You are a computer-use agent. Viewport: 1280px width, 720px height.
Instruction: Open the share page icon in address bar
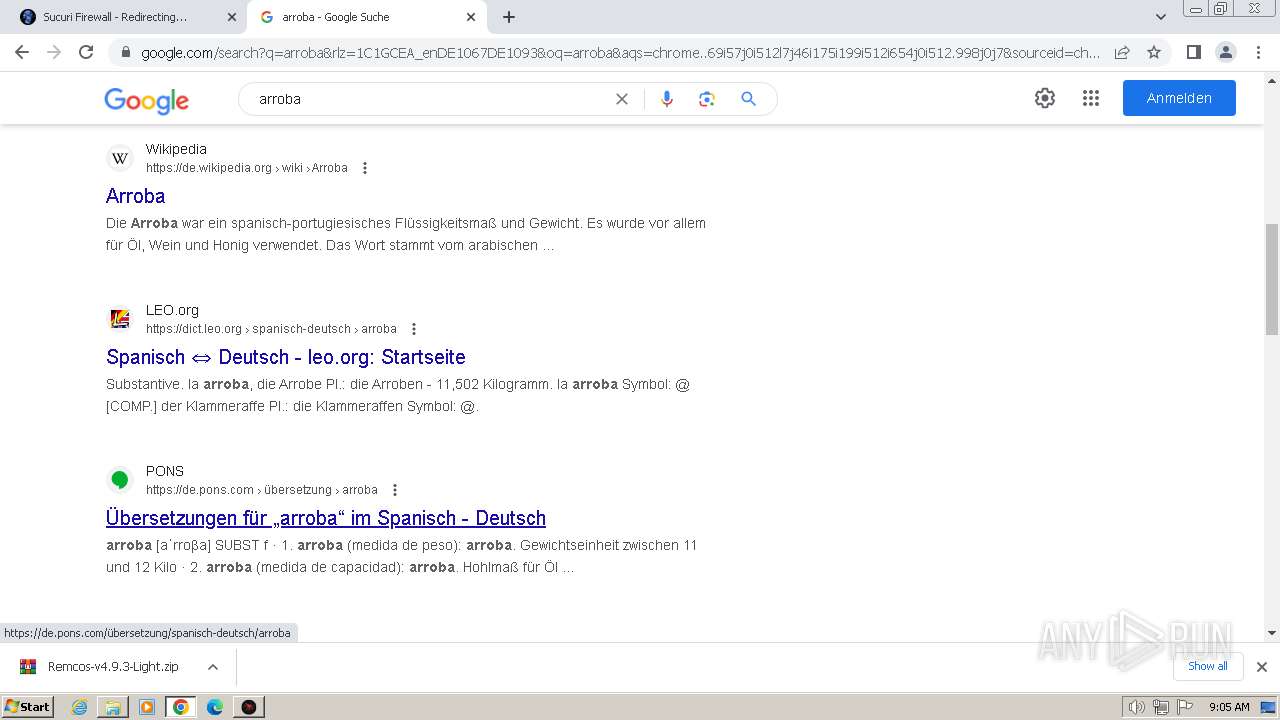(x=1122, y=52)
